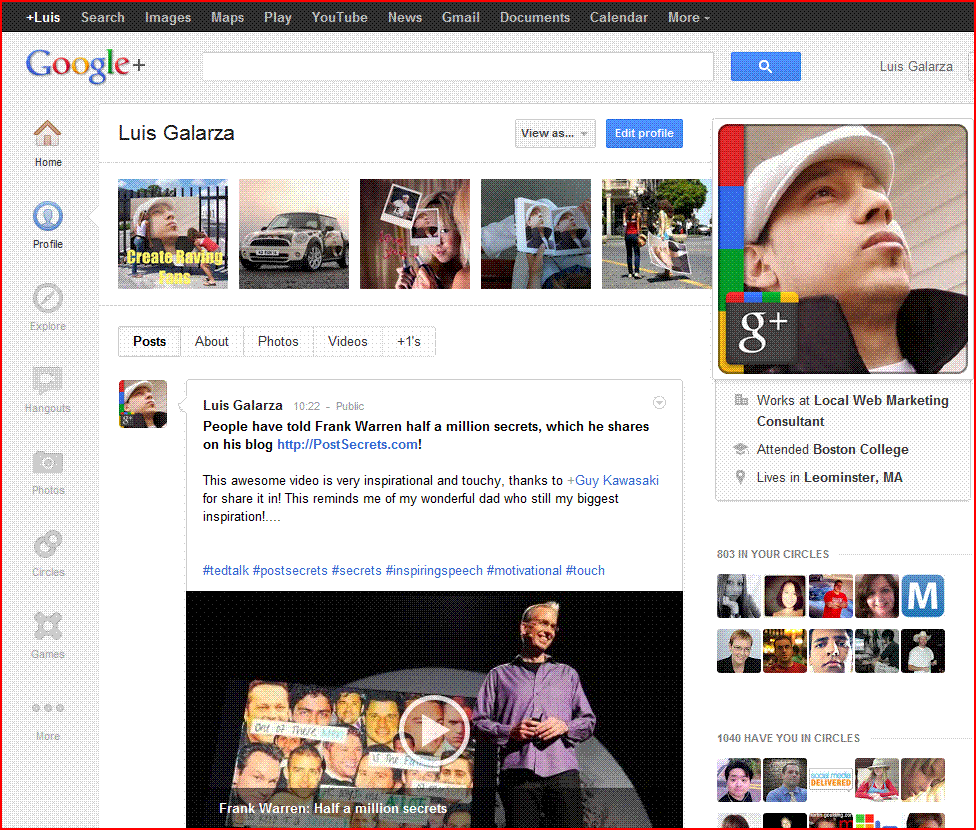This screenshot has width=976, height=830.
Task: Open the +Guy Kawasaki mention link
Action: (612, 481)
